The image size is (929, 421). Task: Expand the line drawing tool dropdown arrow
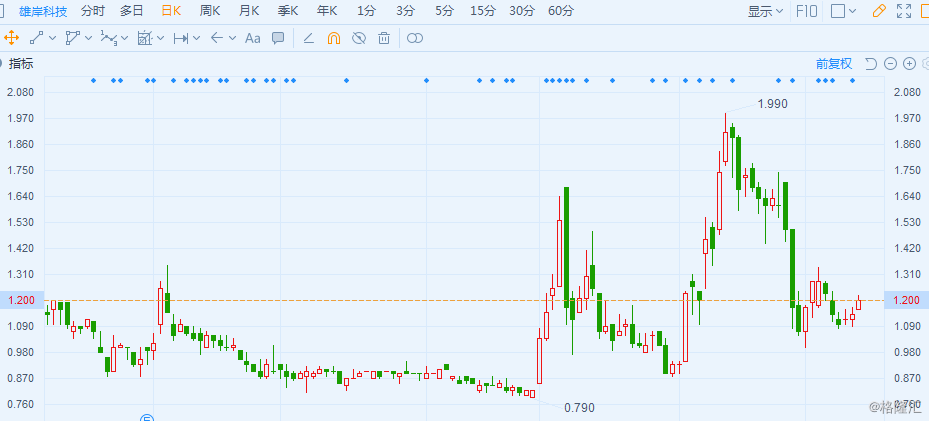pyautogui.click(x=52, y=38)
